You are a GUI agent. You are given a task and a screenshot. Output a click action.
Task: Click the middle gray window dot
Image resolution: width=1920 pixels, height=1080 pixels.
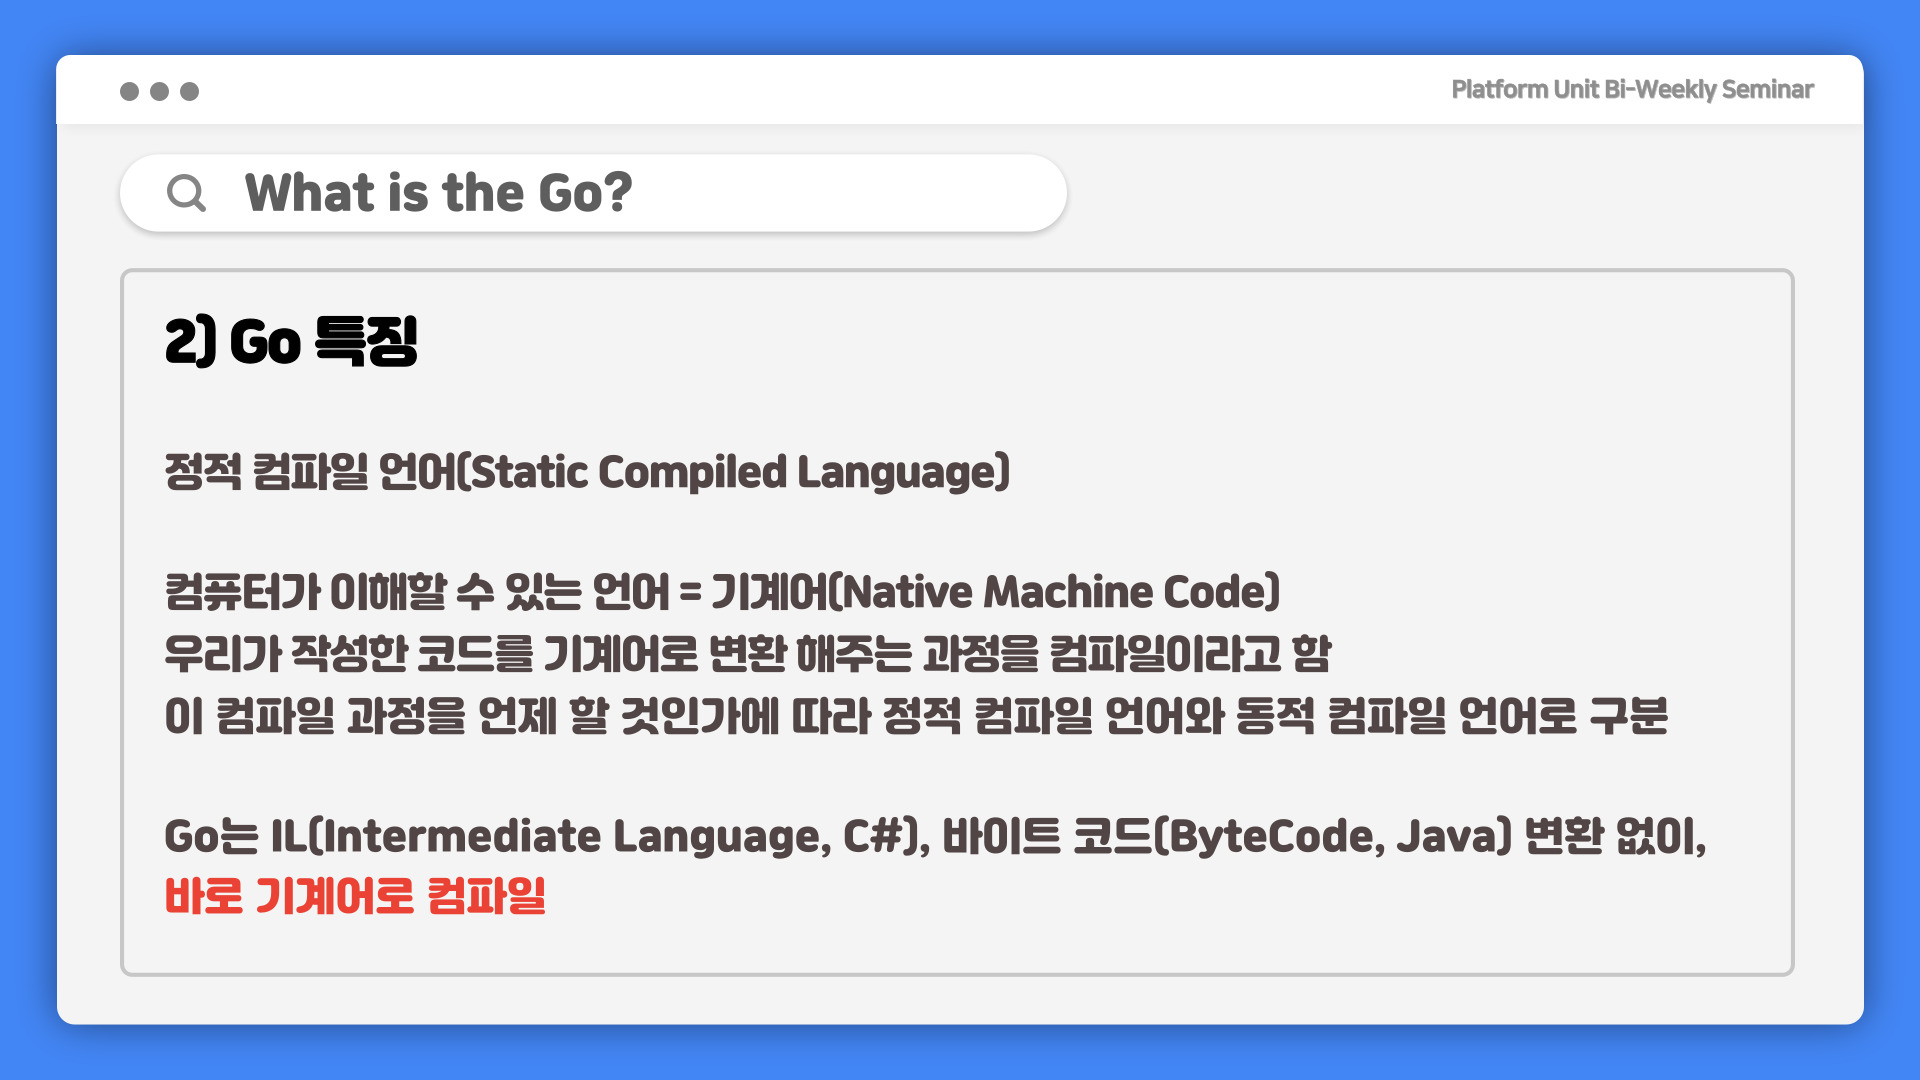pos(159,92)
